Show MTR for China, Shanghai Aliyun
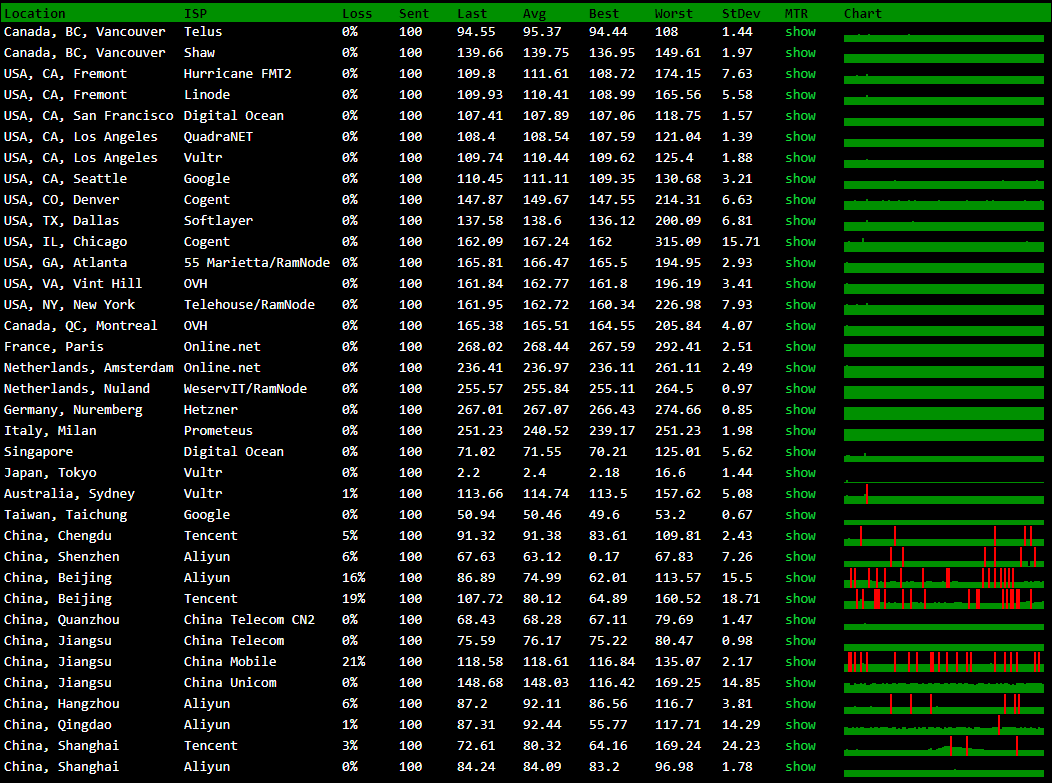Screen dimensions: 1052x783 point(800,767)
